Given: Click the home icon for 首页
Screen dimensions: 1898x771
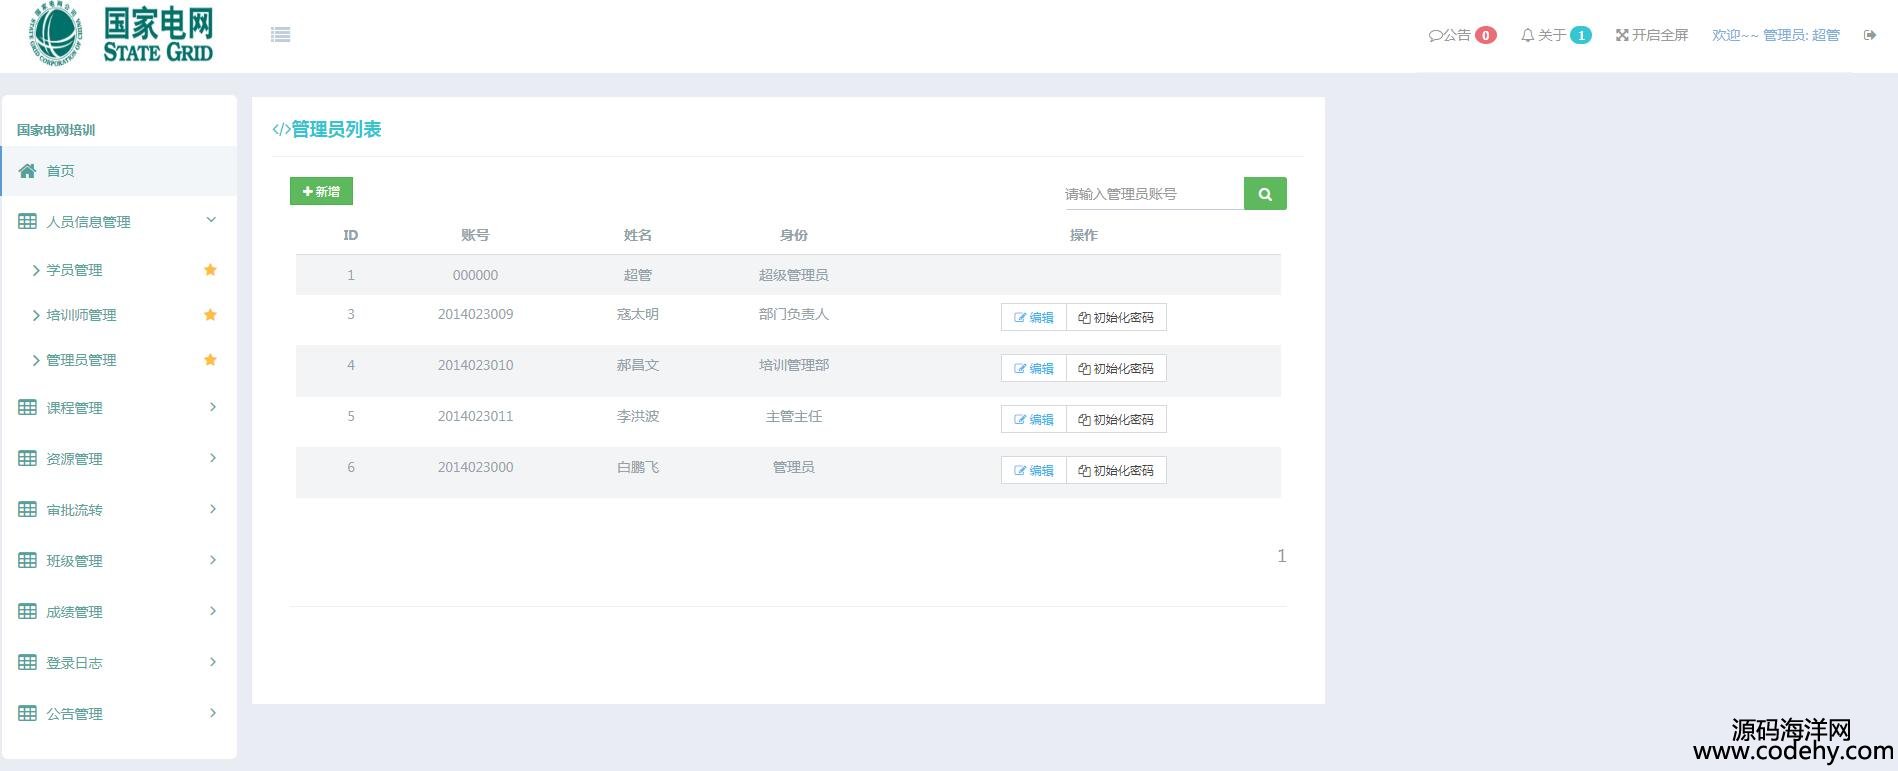Looking at the screenshot, I should (x=28, y=171).
